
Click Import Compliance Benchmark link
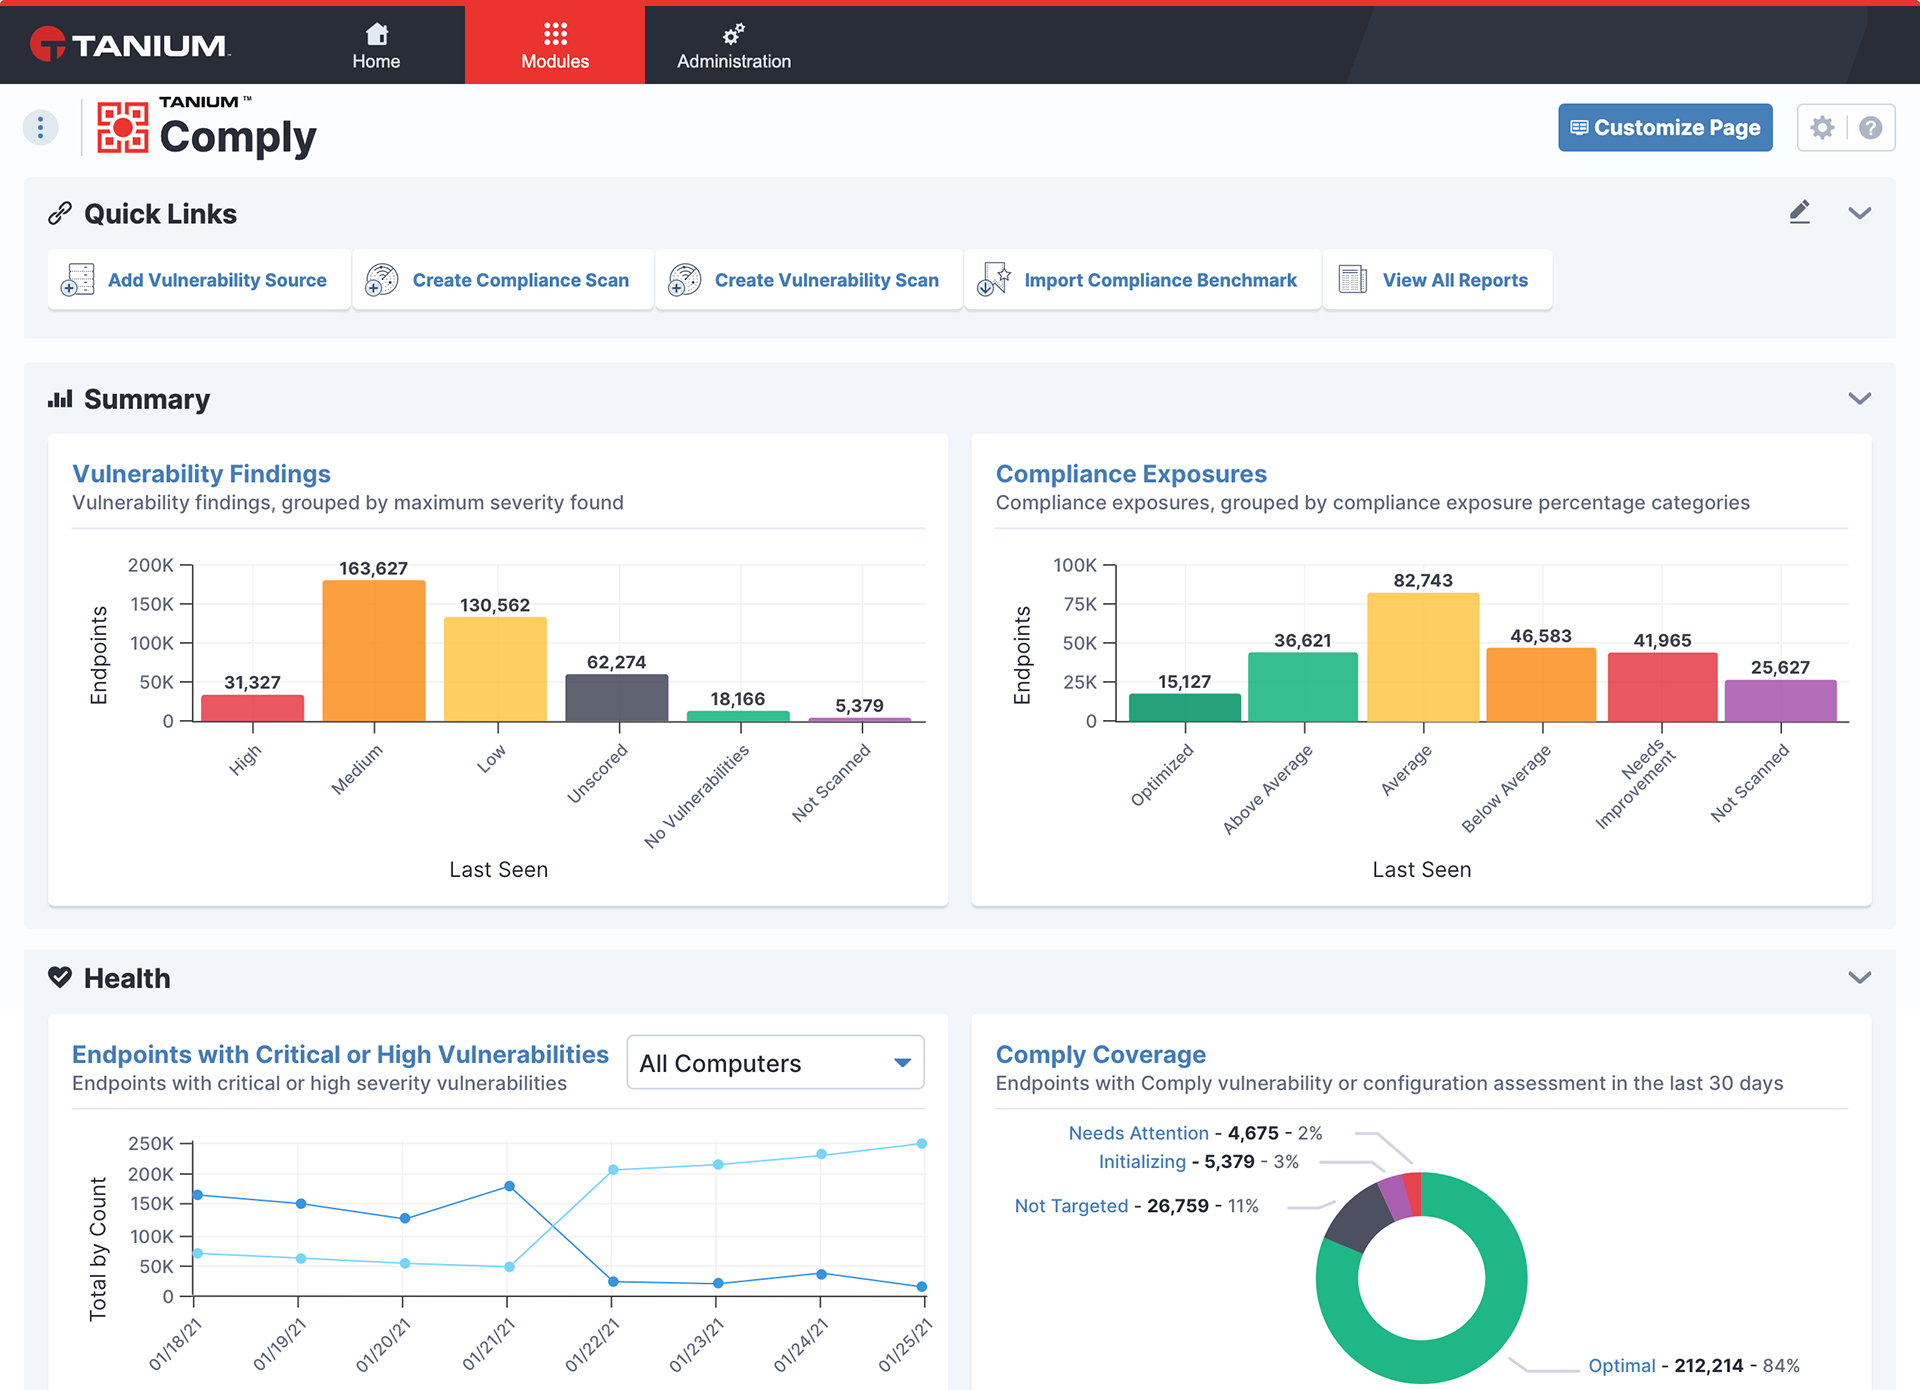(1160, 280)
